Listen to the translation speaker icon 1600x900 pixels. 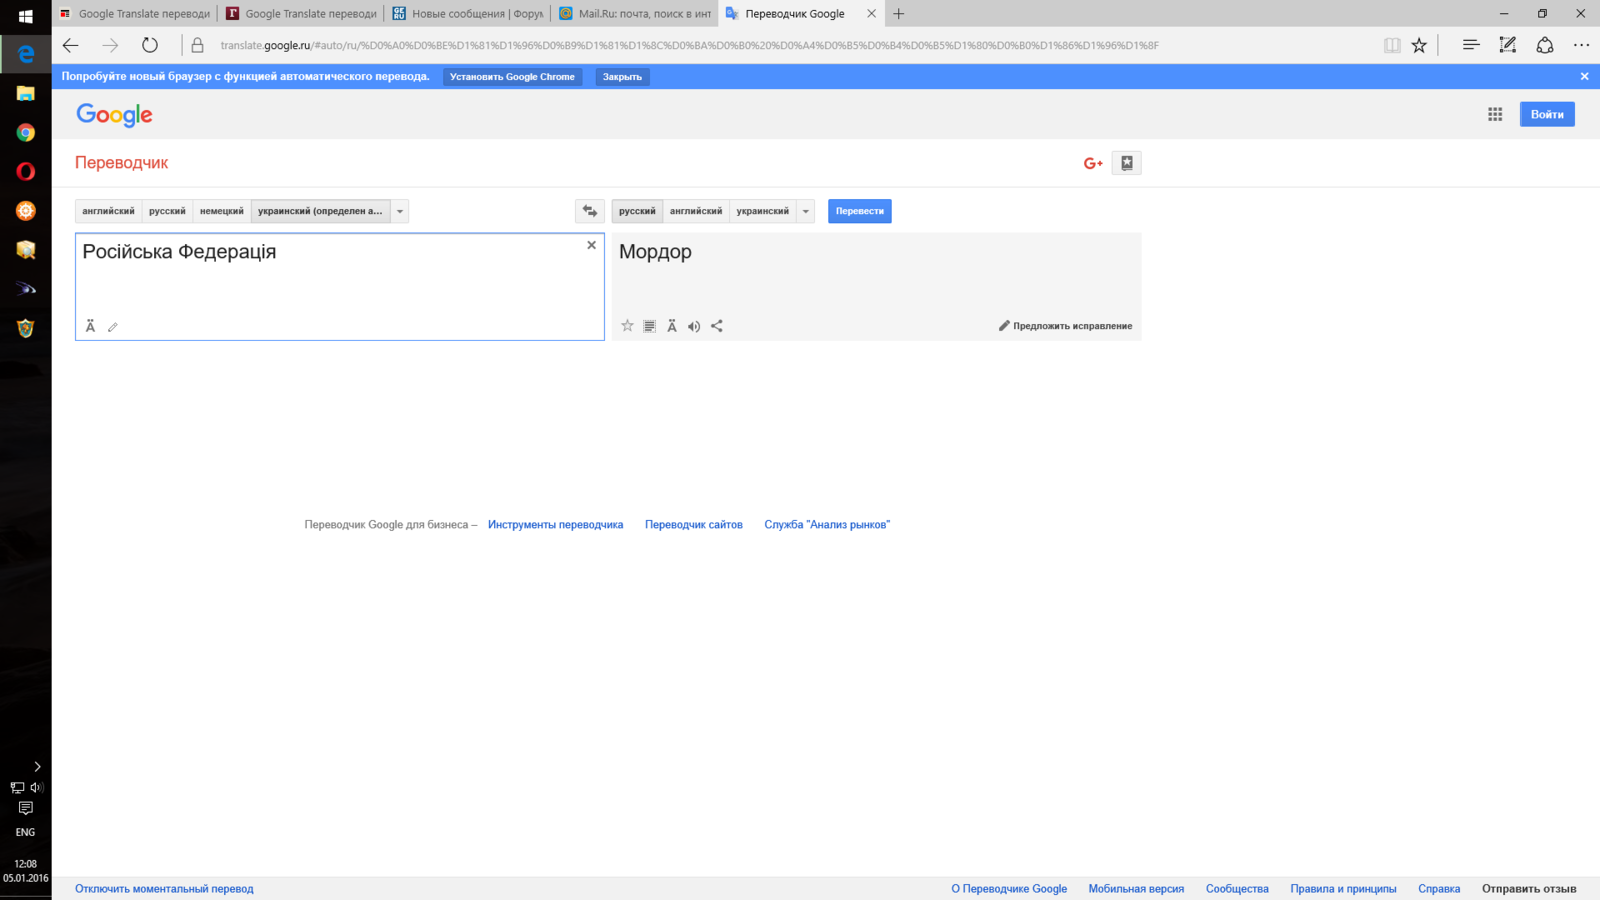click(x=694, y=326)
